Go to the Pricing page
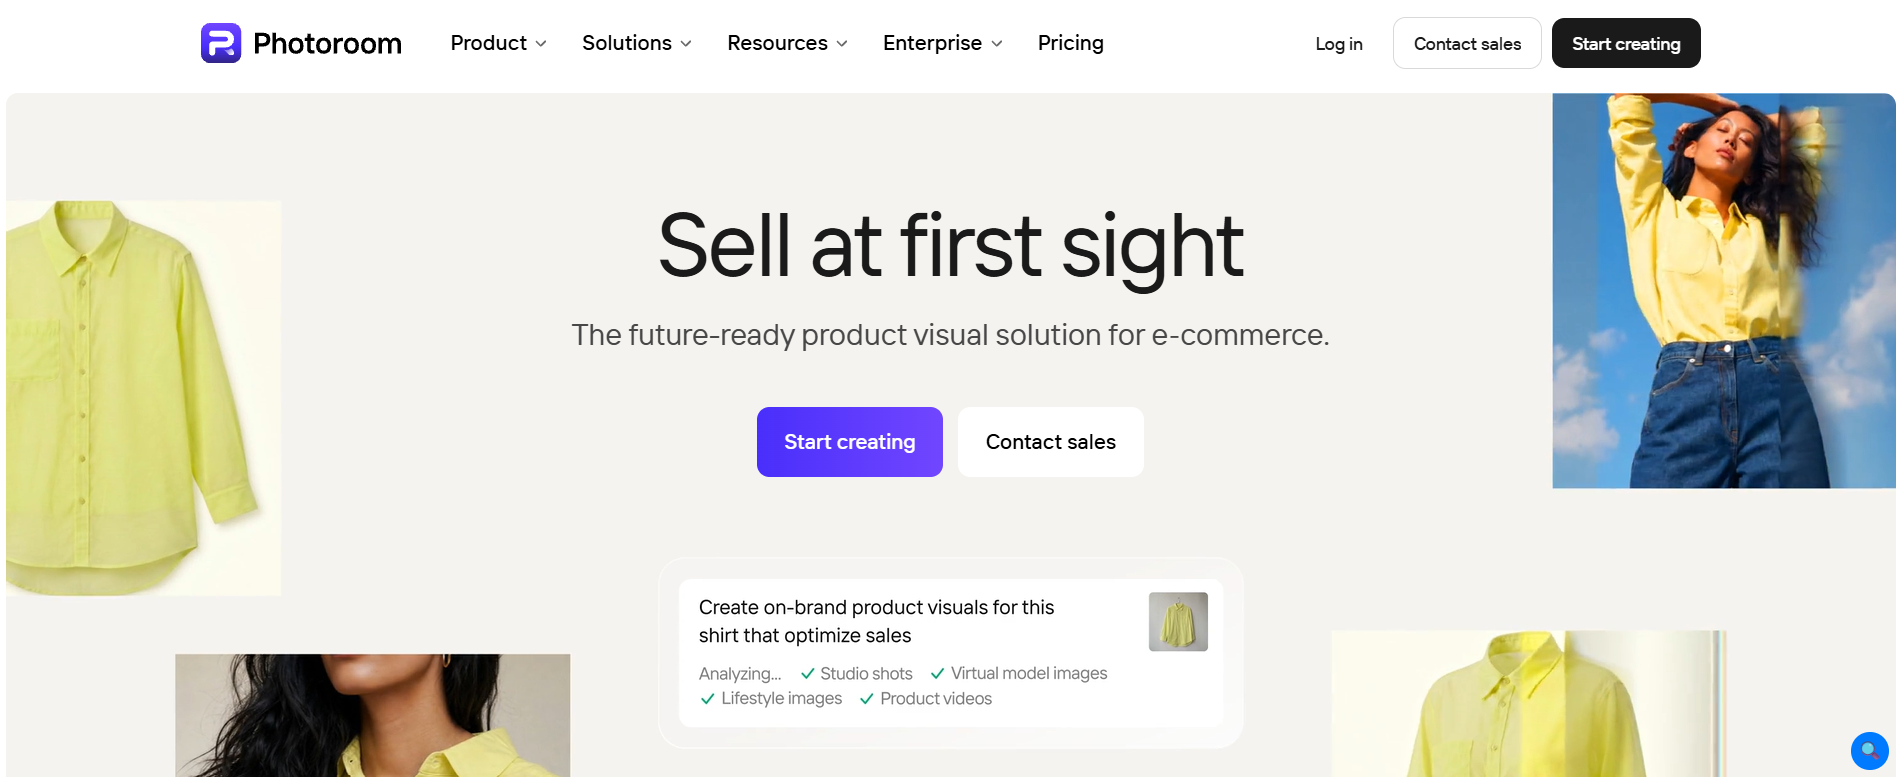This screenshot has height=777, width=1897. 1070,43
